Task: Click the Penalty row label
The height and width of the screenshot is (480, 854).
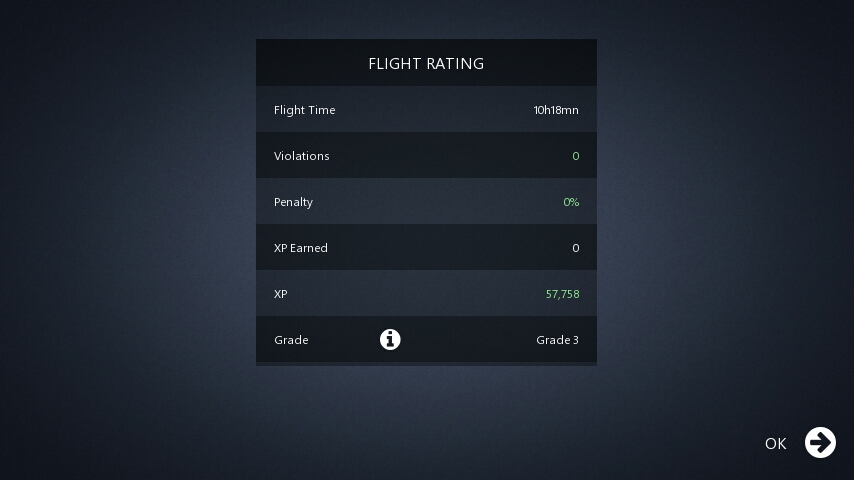Action: 294,202
